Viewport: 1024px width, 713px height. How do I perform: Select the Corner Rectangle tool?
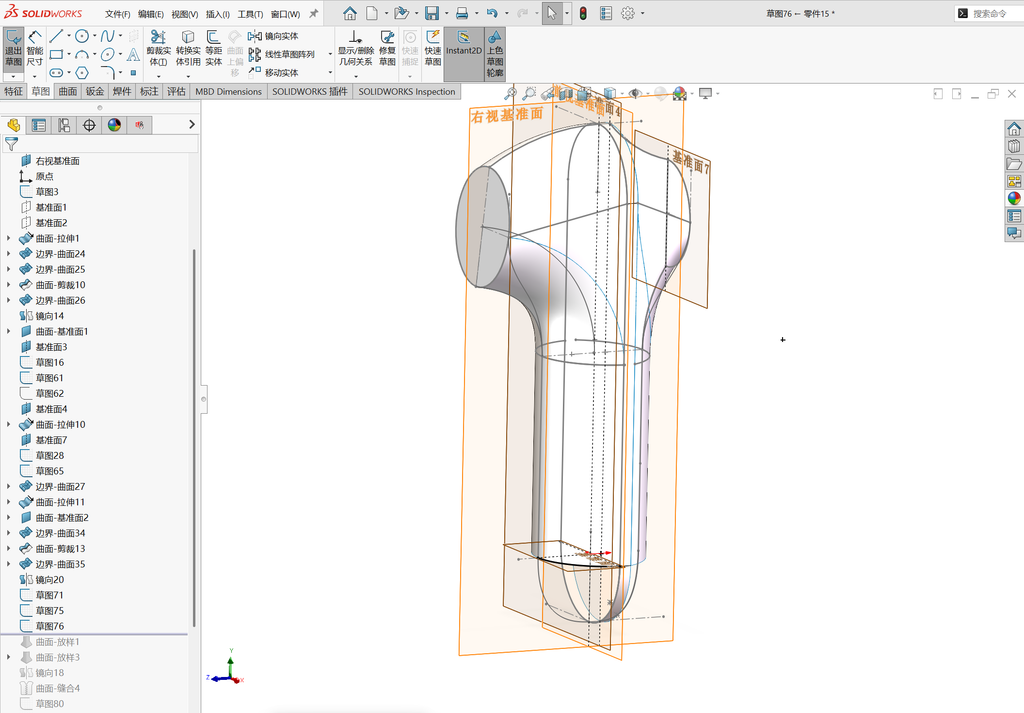click(x=56, y=54)
